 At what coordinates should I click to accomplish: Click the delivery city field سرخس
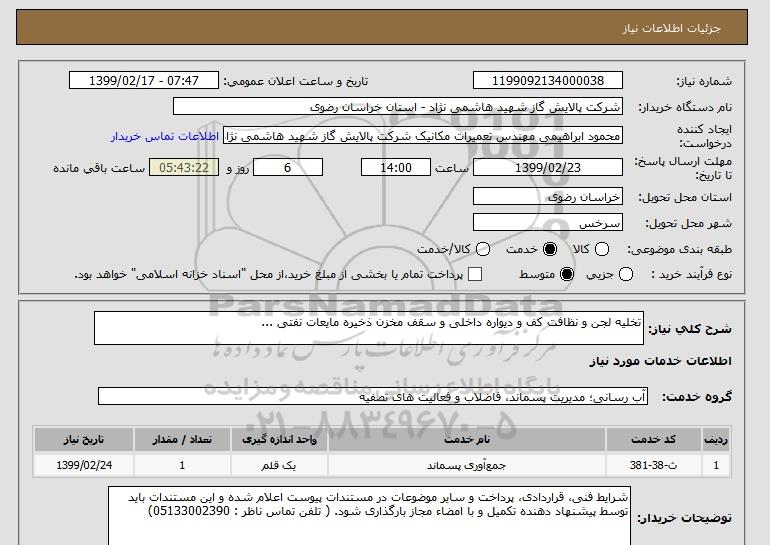pyautogui.click(x=548, y=222)
